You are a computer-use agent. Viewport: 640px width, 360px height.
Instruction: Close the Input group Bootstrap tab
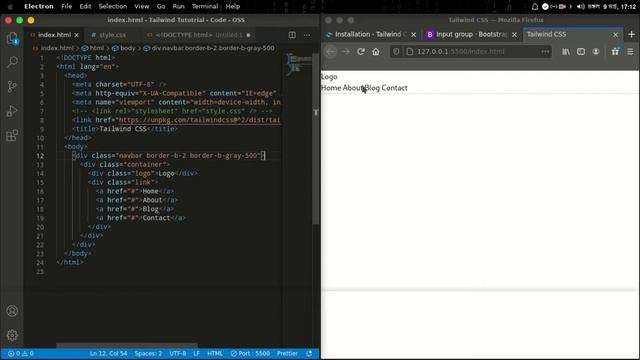[x=514, y=35]
